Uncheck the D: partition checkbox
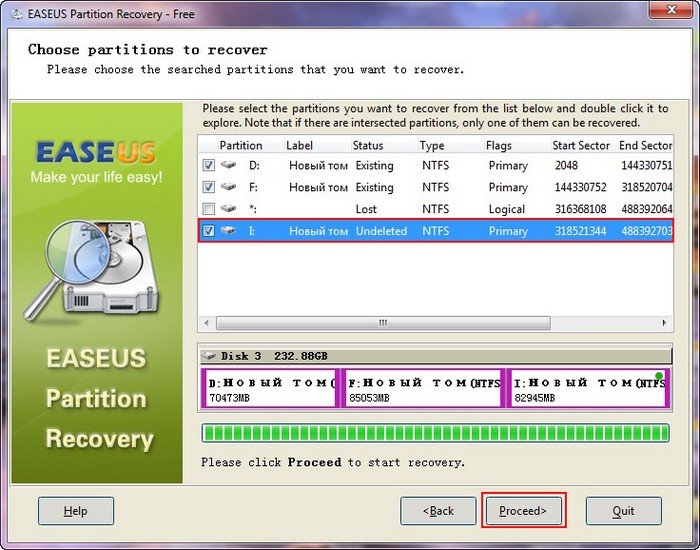 [x=208, y=165]
